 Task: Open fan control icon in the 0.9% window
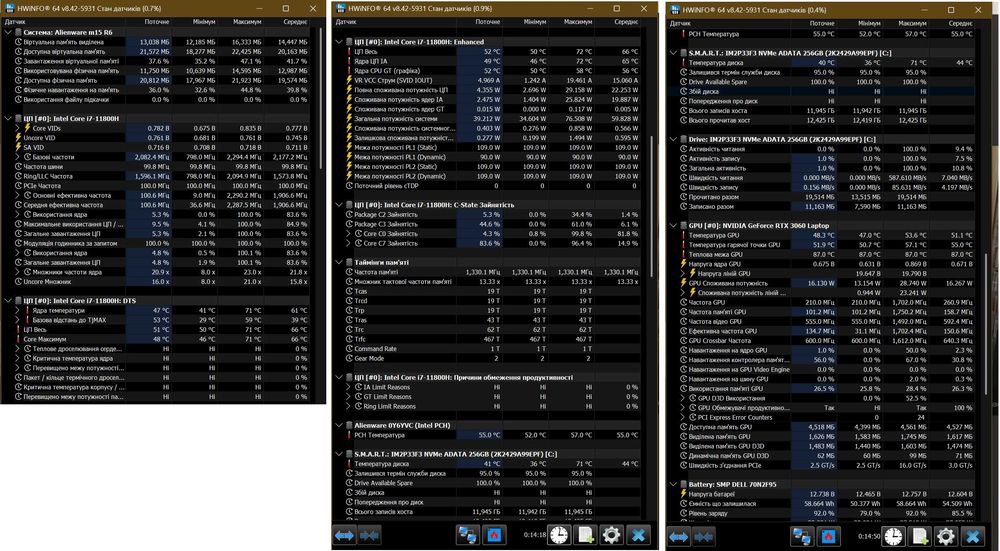(x=494, y=535)
